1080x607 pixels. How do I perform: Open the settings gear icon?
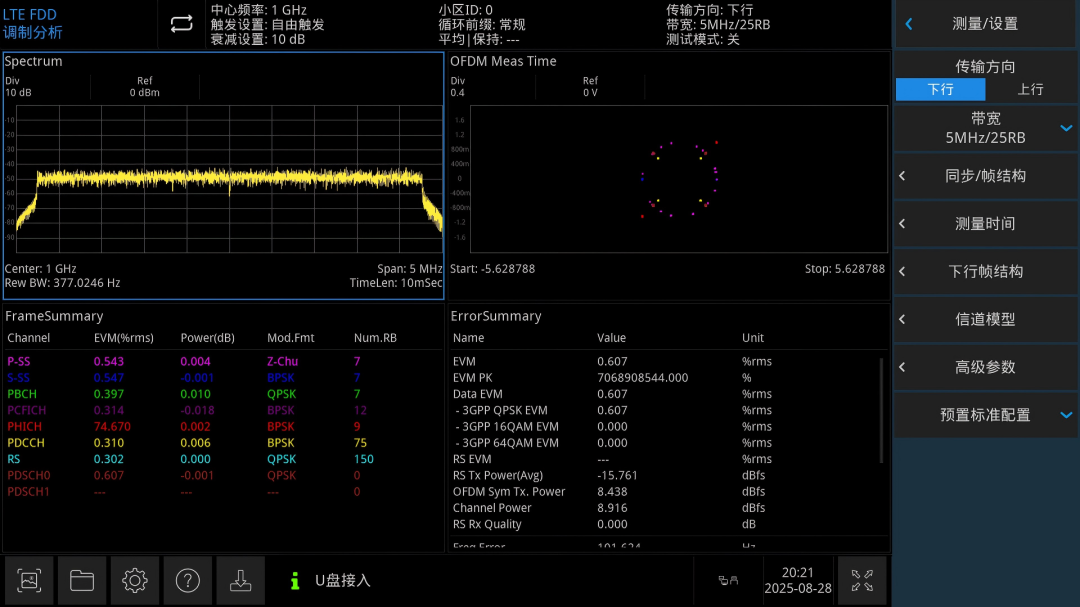135,581
